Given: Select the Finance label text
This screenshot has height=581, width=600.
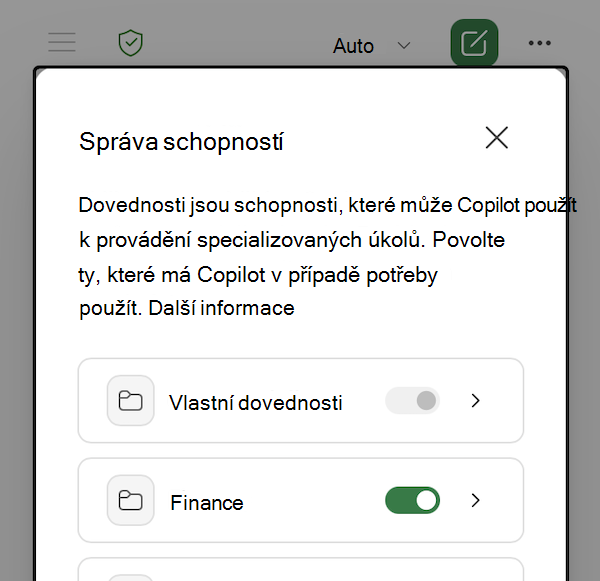Looking at the screenshot, I should pos(207,503).
